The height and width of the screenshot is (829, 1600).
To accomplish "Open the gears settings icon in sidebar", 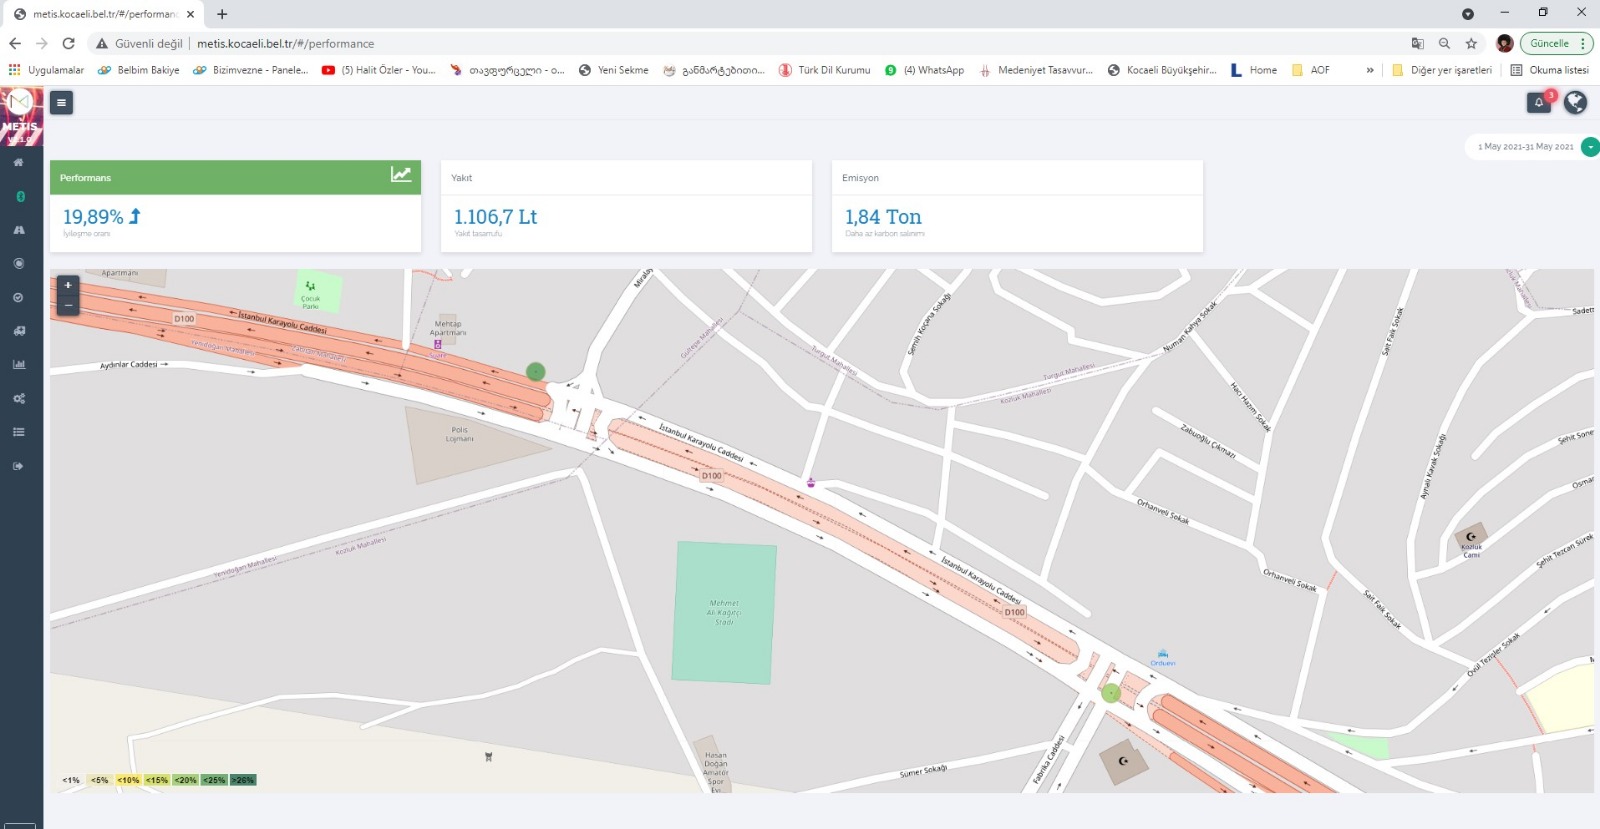I will tap(18, 399).
